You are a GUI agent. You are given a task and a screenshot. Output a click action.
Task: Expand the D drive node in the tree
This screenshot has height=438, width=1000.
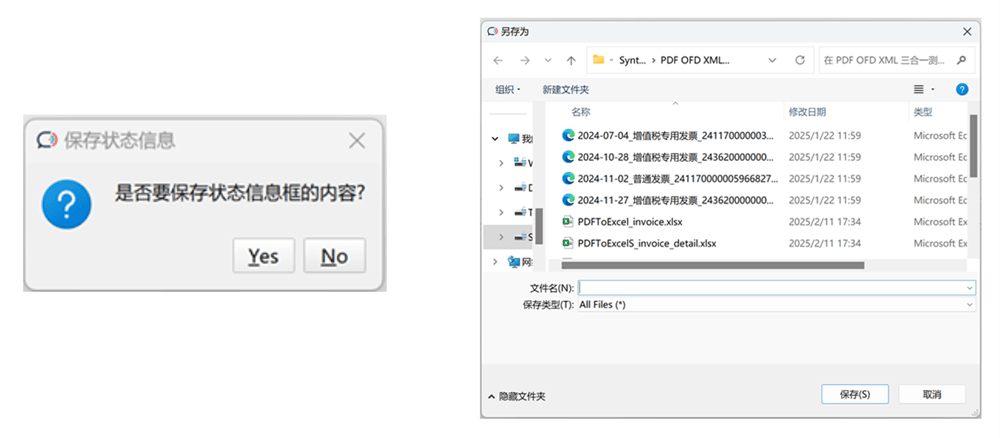coord(502,187)
